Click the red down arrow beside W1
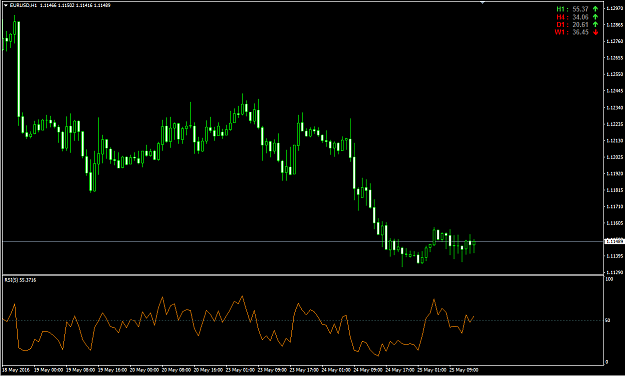Screen dimensions: 625x376 (596, 32)
